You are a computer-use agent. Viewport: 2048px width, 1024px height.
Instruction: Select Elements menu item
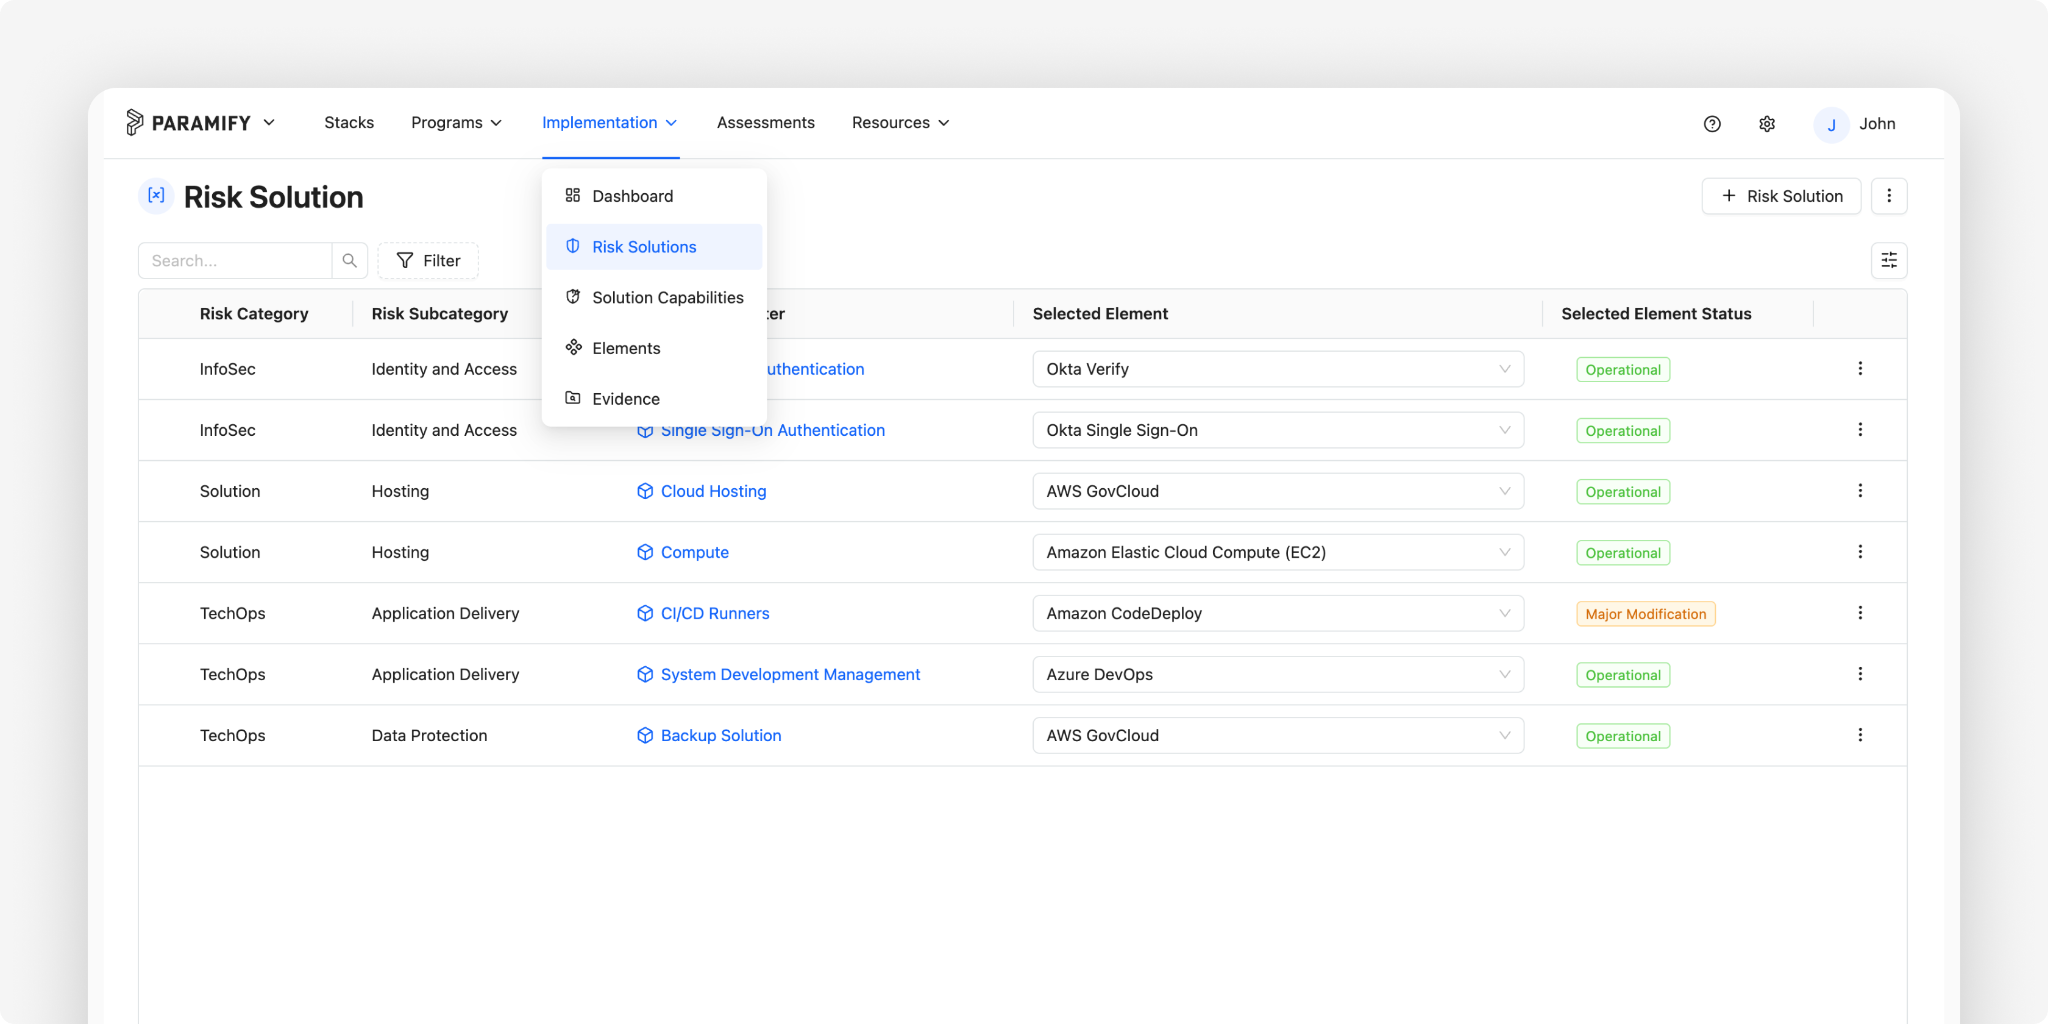tap(654, 348)
